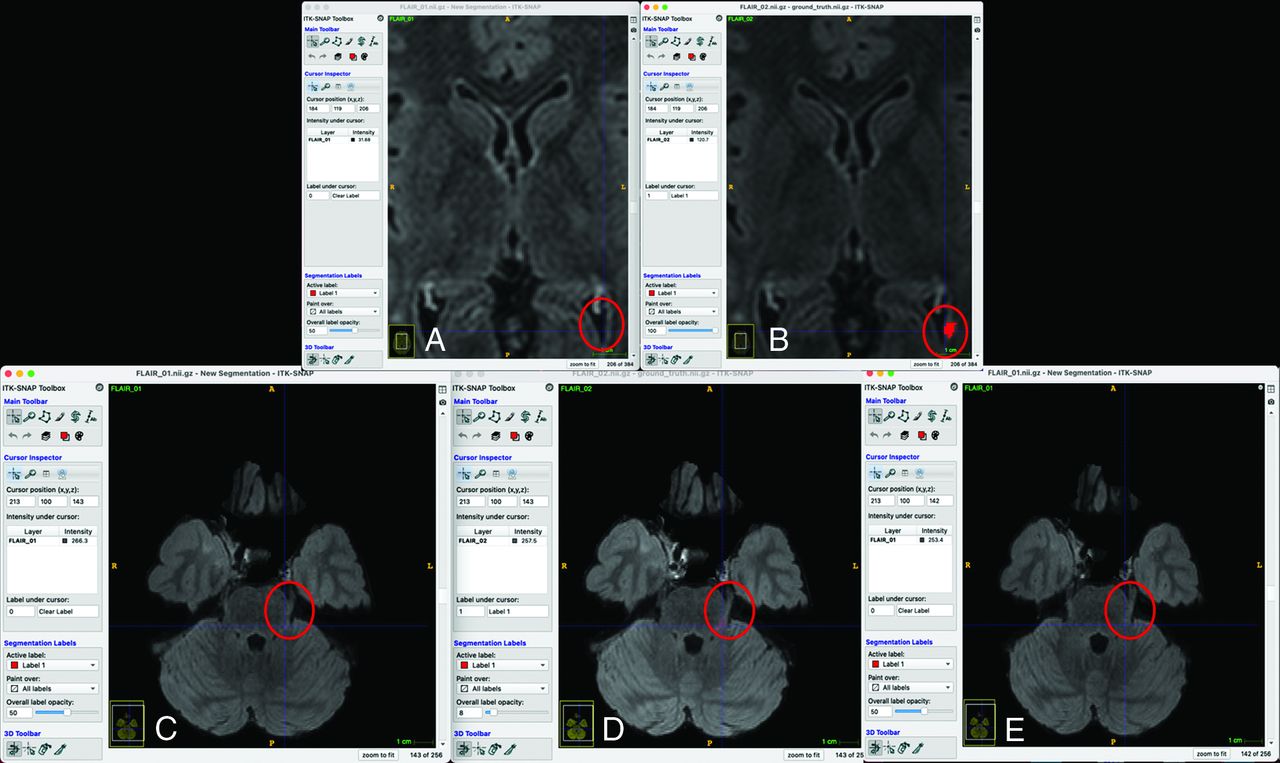
Task: Click the cursor X position field showing 184 in panel A
Action: 314,109
